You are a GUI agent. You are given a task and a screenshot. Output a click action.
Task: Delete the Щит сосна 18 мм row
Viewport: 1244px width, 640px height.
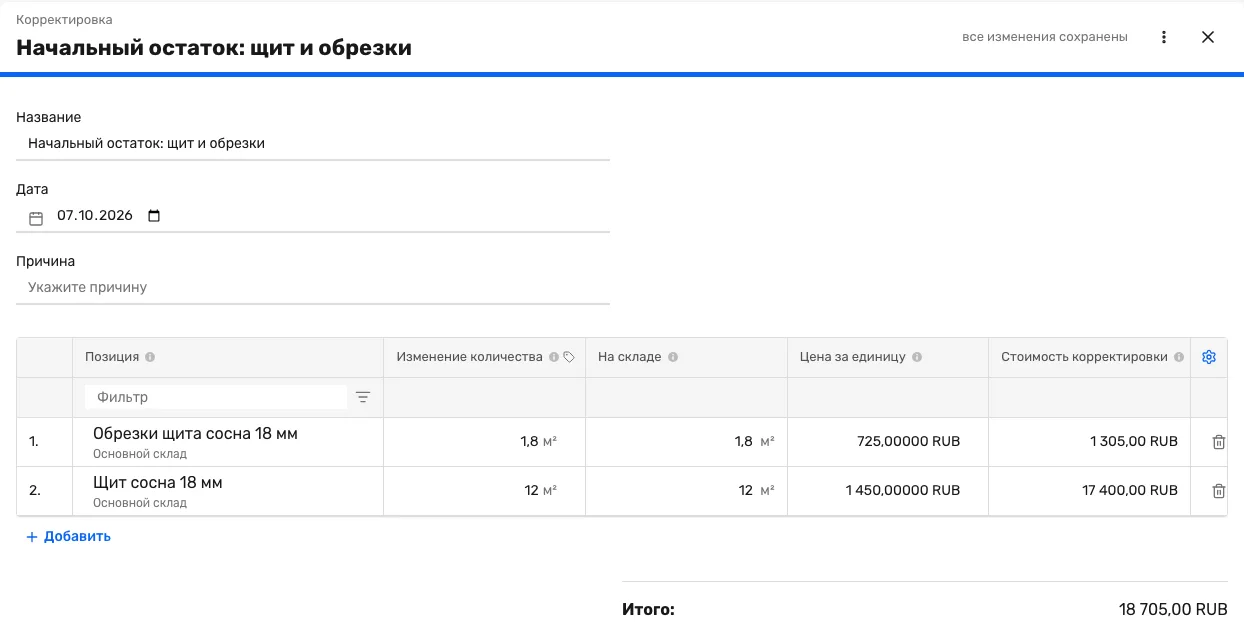pos(1218,491)
